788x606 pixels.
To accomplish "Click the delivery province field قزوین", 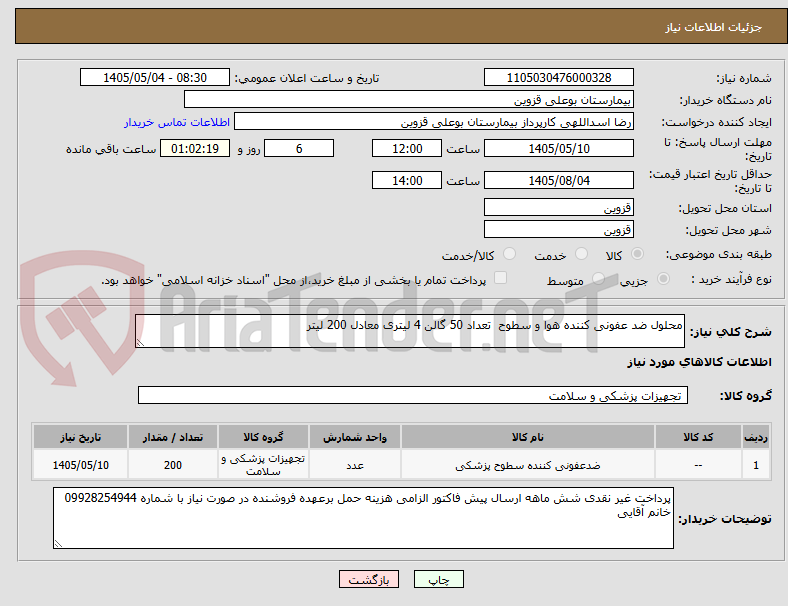I will click(x=558, y=207).
